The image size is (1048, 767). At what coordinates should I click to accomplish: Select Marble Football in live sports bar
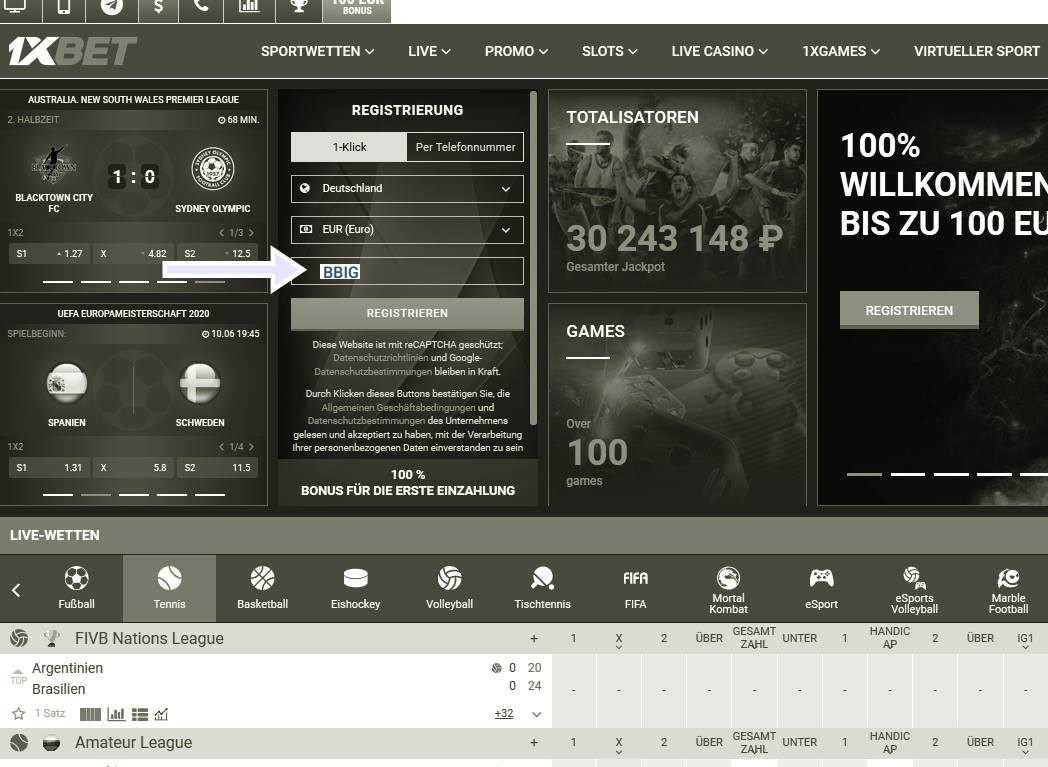[1008, 590]
